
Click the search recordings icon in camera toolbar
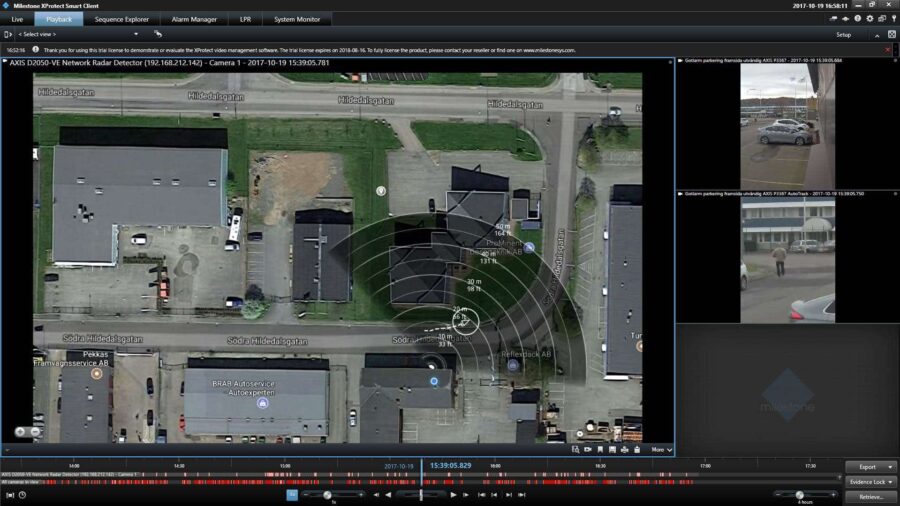(575, 450)
